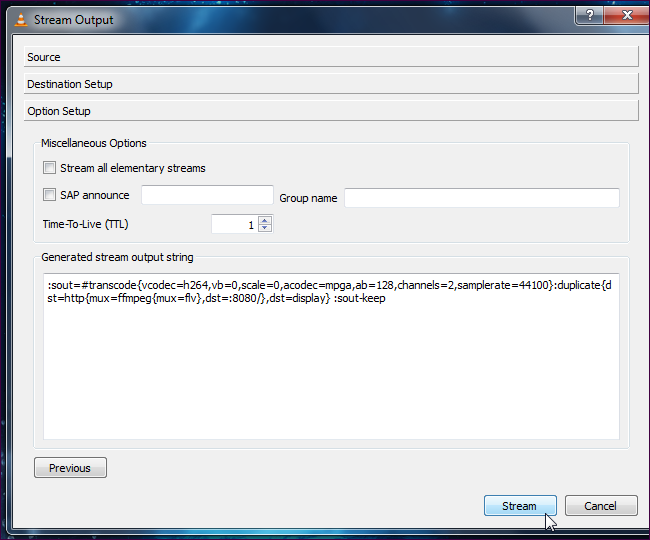Collapse the Option Setup section

pyautogui.click(x=331, y=111)
